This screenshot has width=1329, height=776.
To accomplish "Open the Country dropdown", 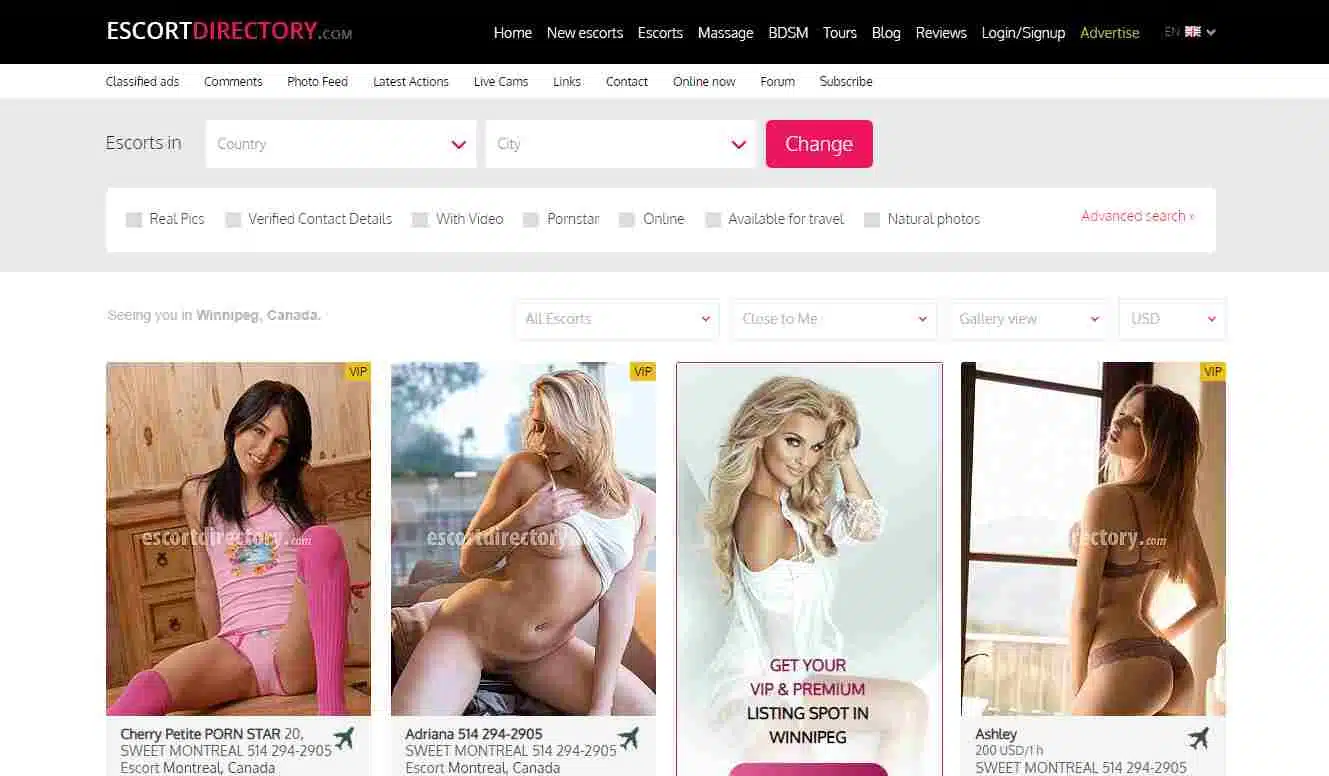I will [341, 144].
